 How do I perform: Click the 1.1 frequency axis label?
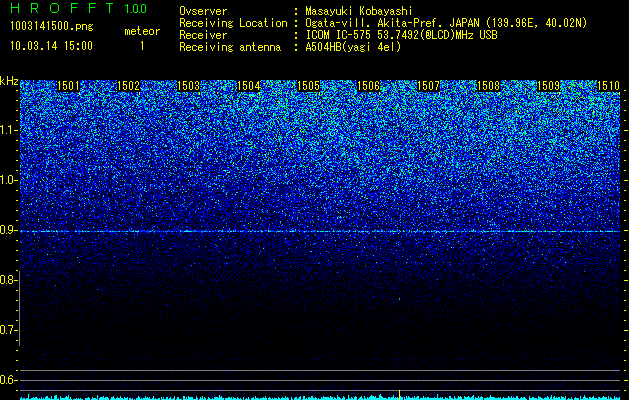pos(7,130)
